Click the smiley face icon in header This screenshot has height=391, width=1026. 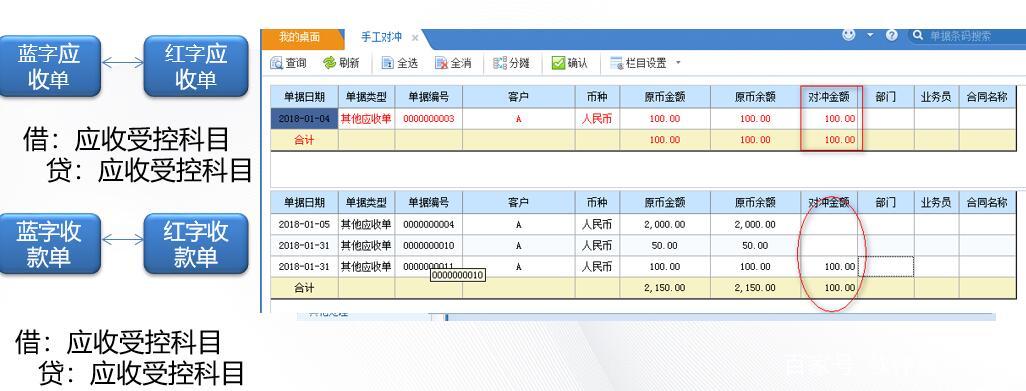[849, 35]
